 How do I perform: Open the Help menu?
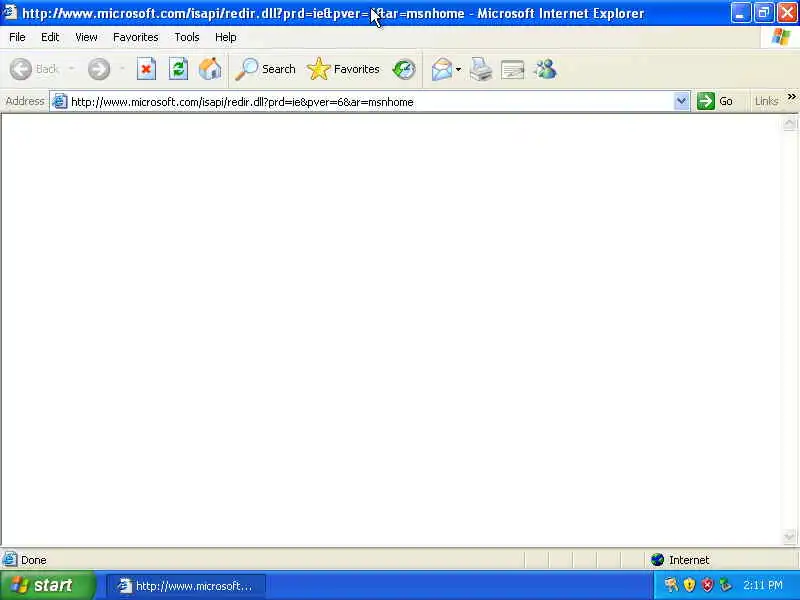coord(226,37)
